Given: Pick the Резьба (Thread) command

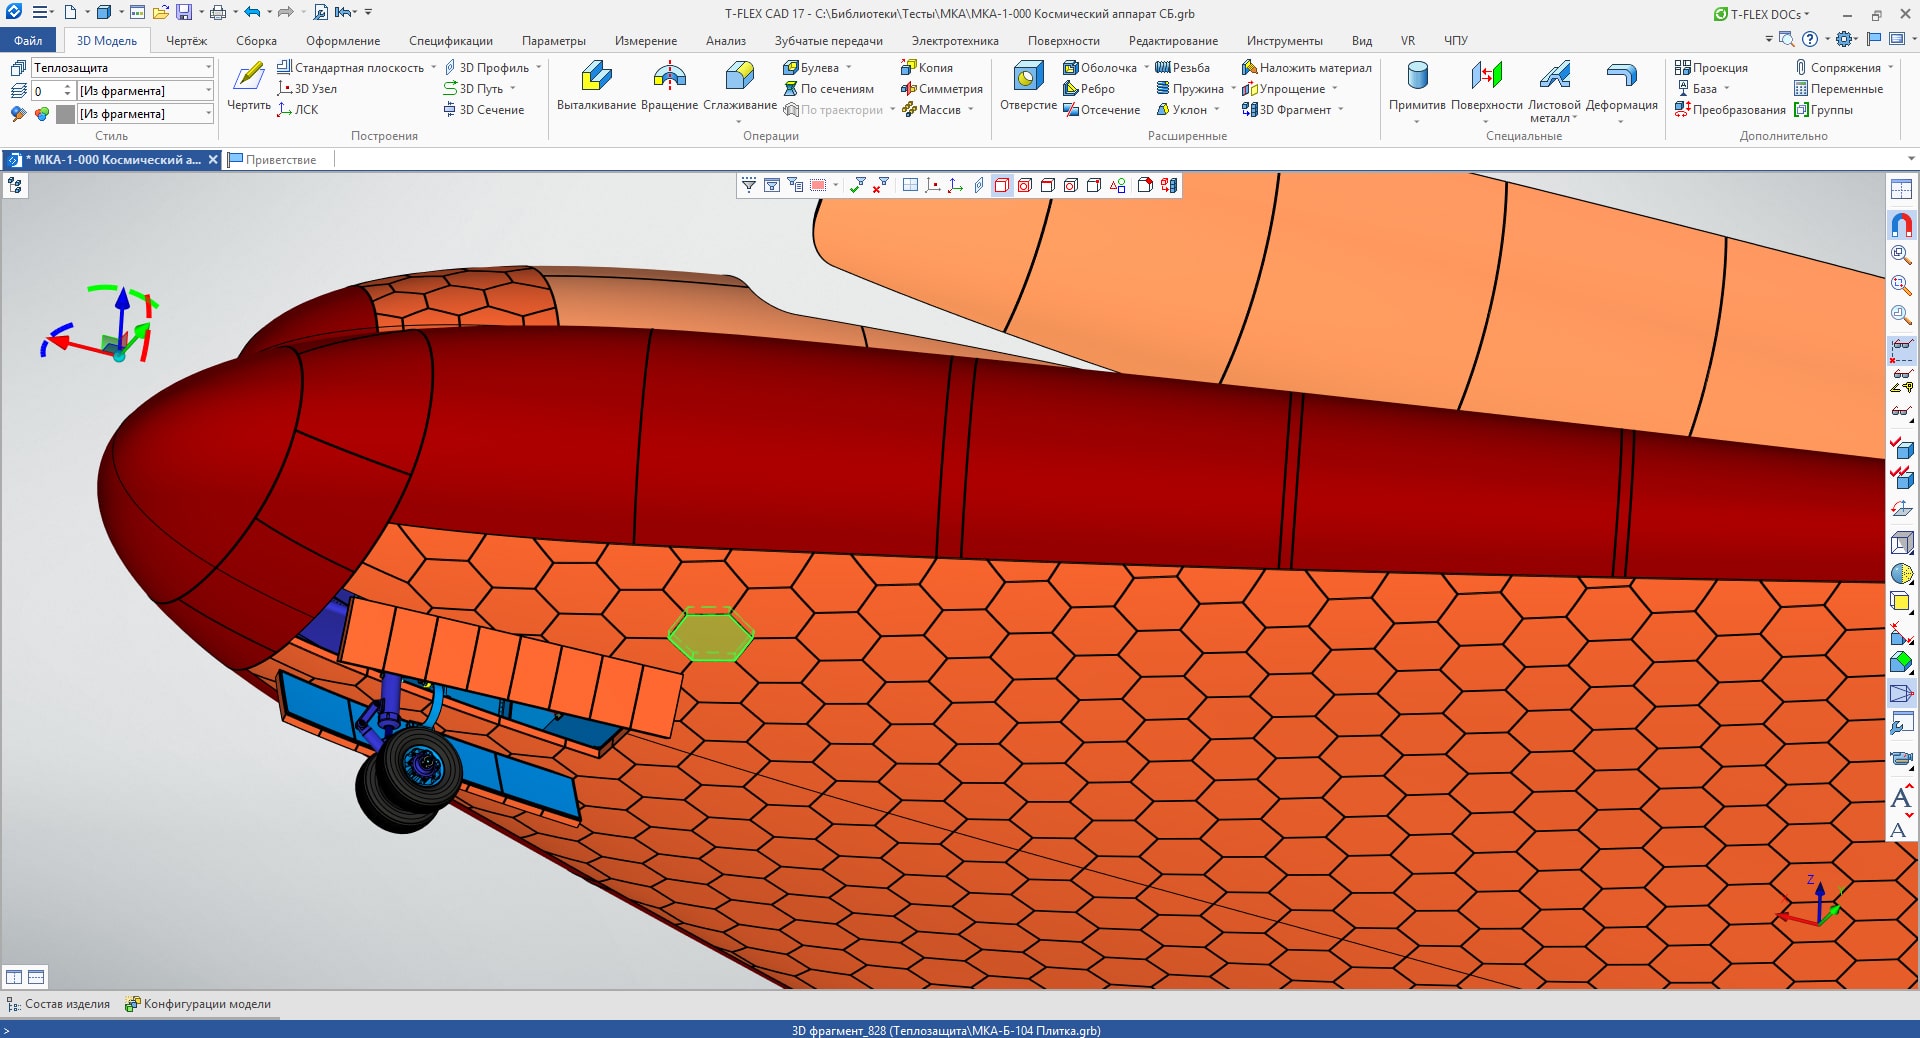Looking at the screenshot, I should pyautogui.click(x=1183, y=68).
